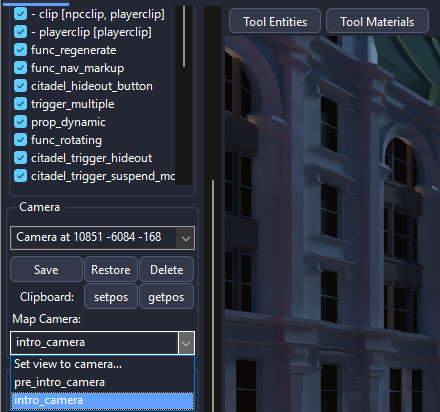Toggle the trigger_multiple checkbox
Screen dimensions: 440x412
(x=20, y=104)
